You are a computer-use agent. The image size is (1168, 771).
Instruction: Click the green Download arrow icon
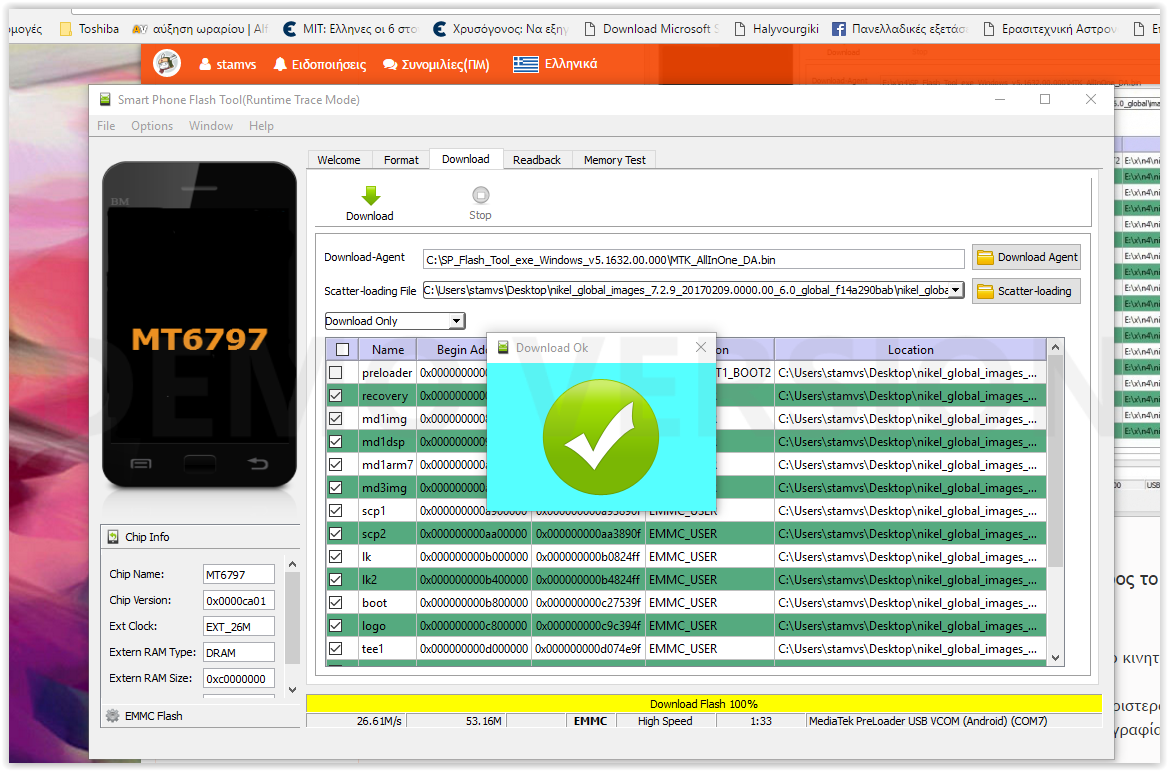[370, 196]
